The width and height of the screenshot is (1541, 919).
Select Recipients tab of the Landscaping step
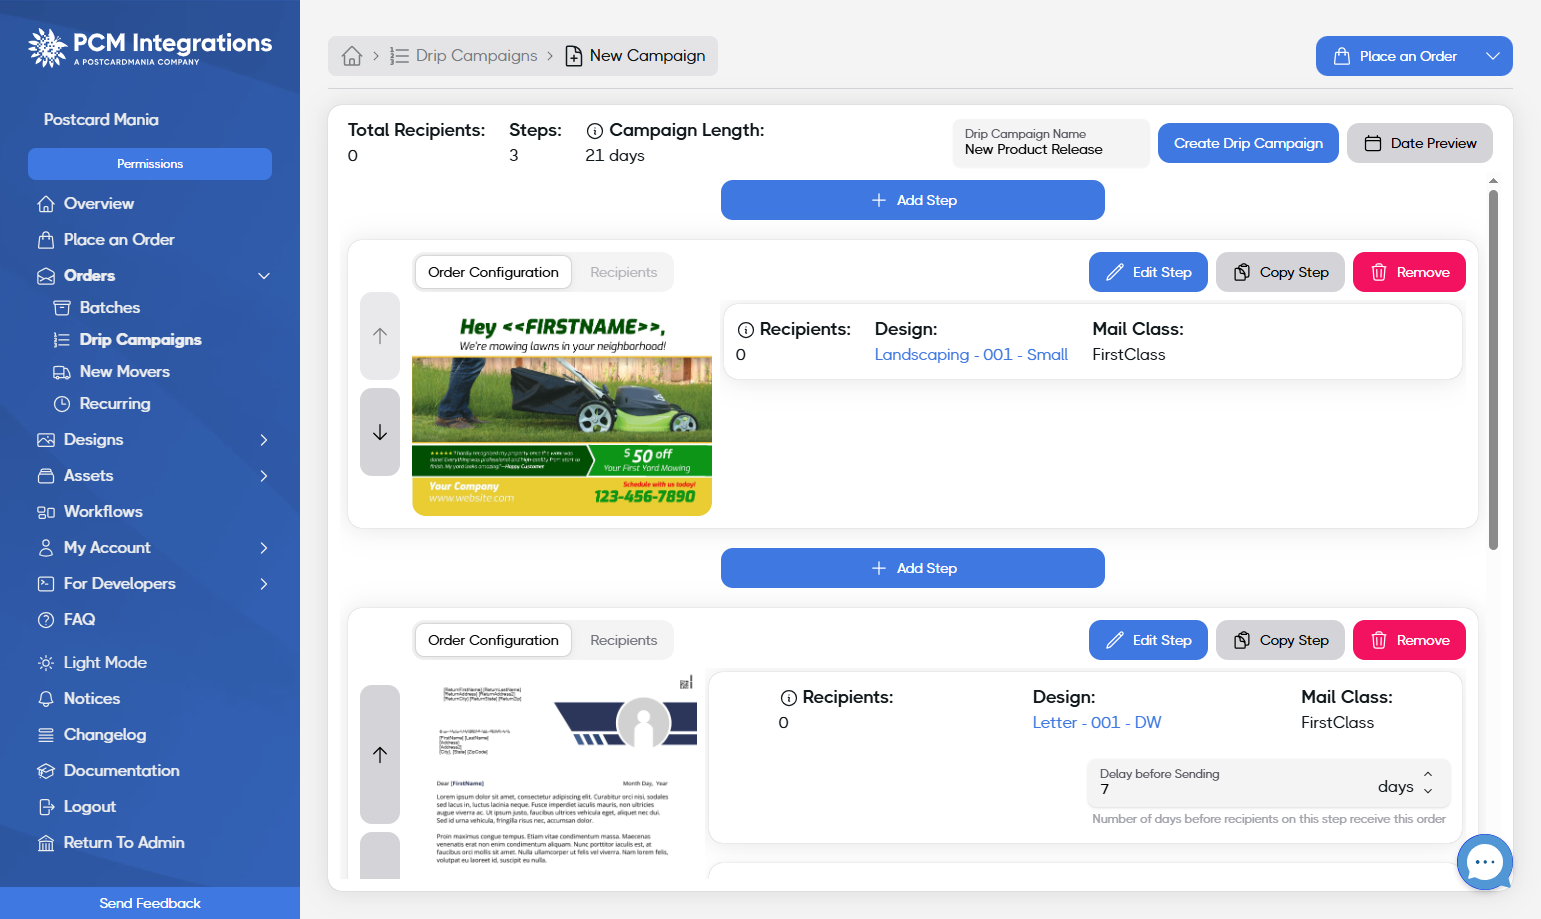pos(624,272)
